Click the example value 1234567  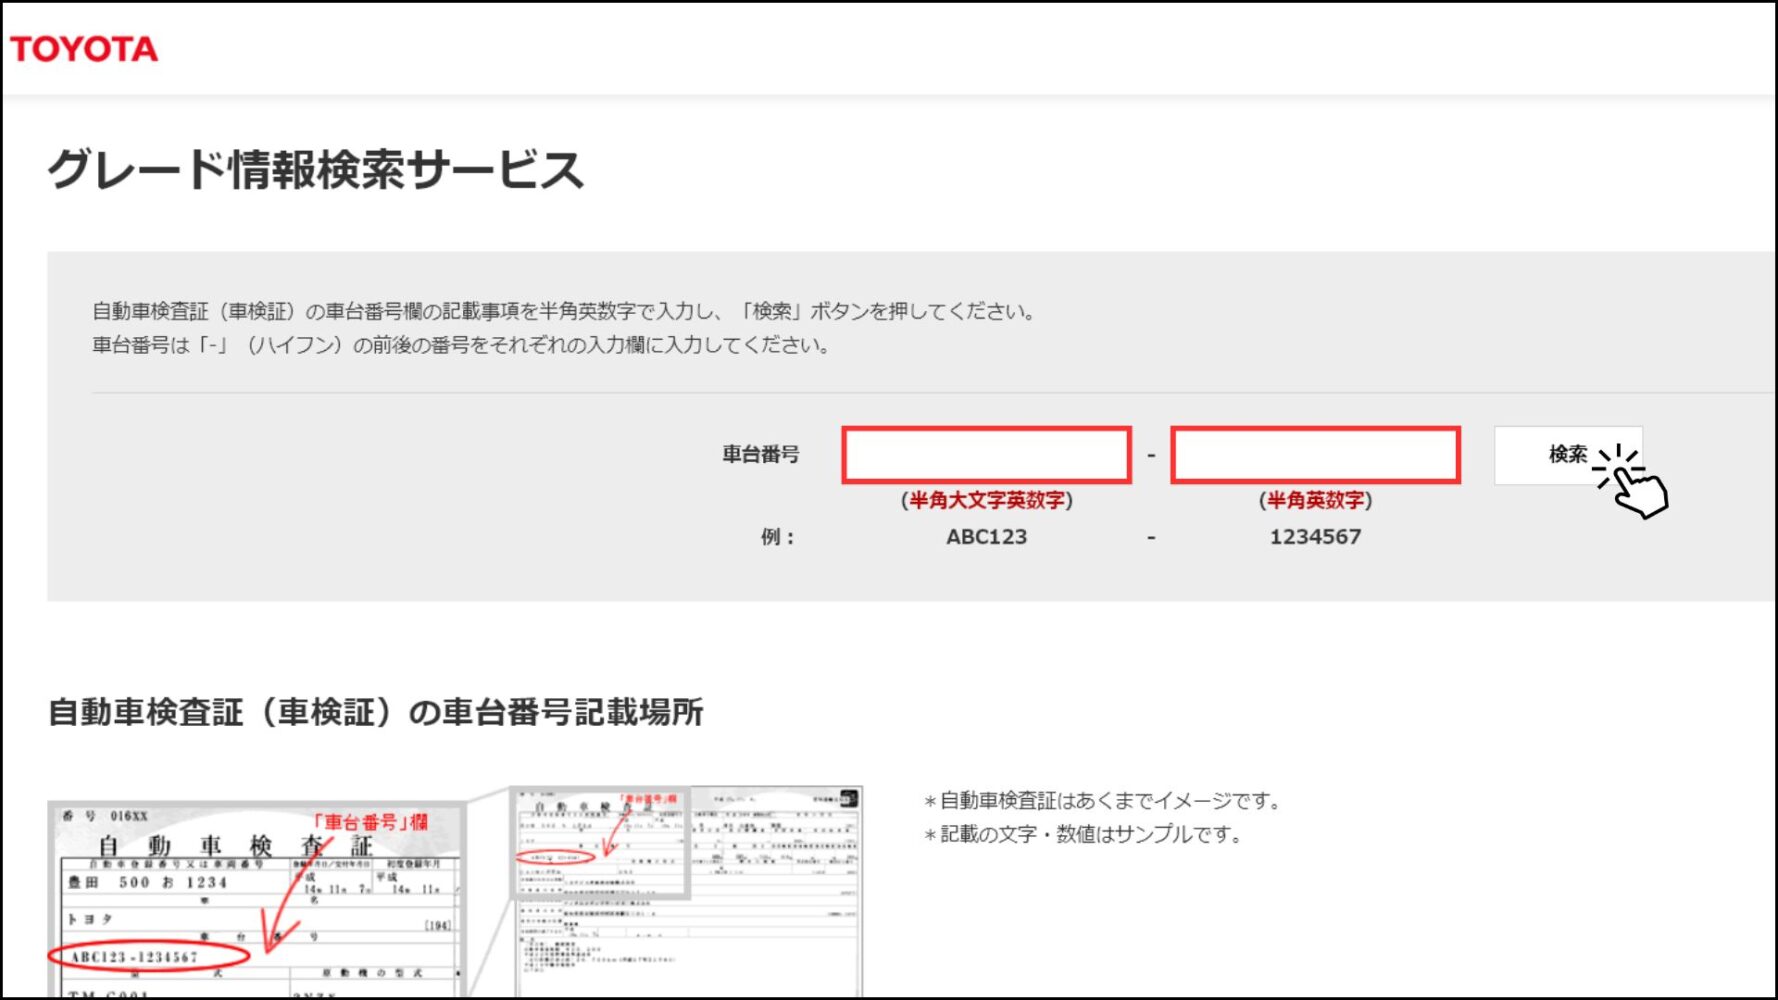click(1315, 537)
